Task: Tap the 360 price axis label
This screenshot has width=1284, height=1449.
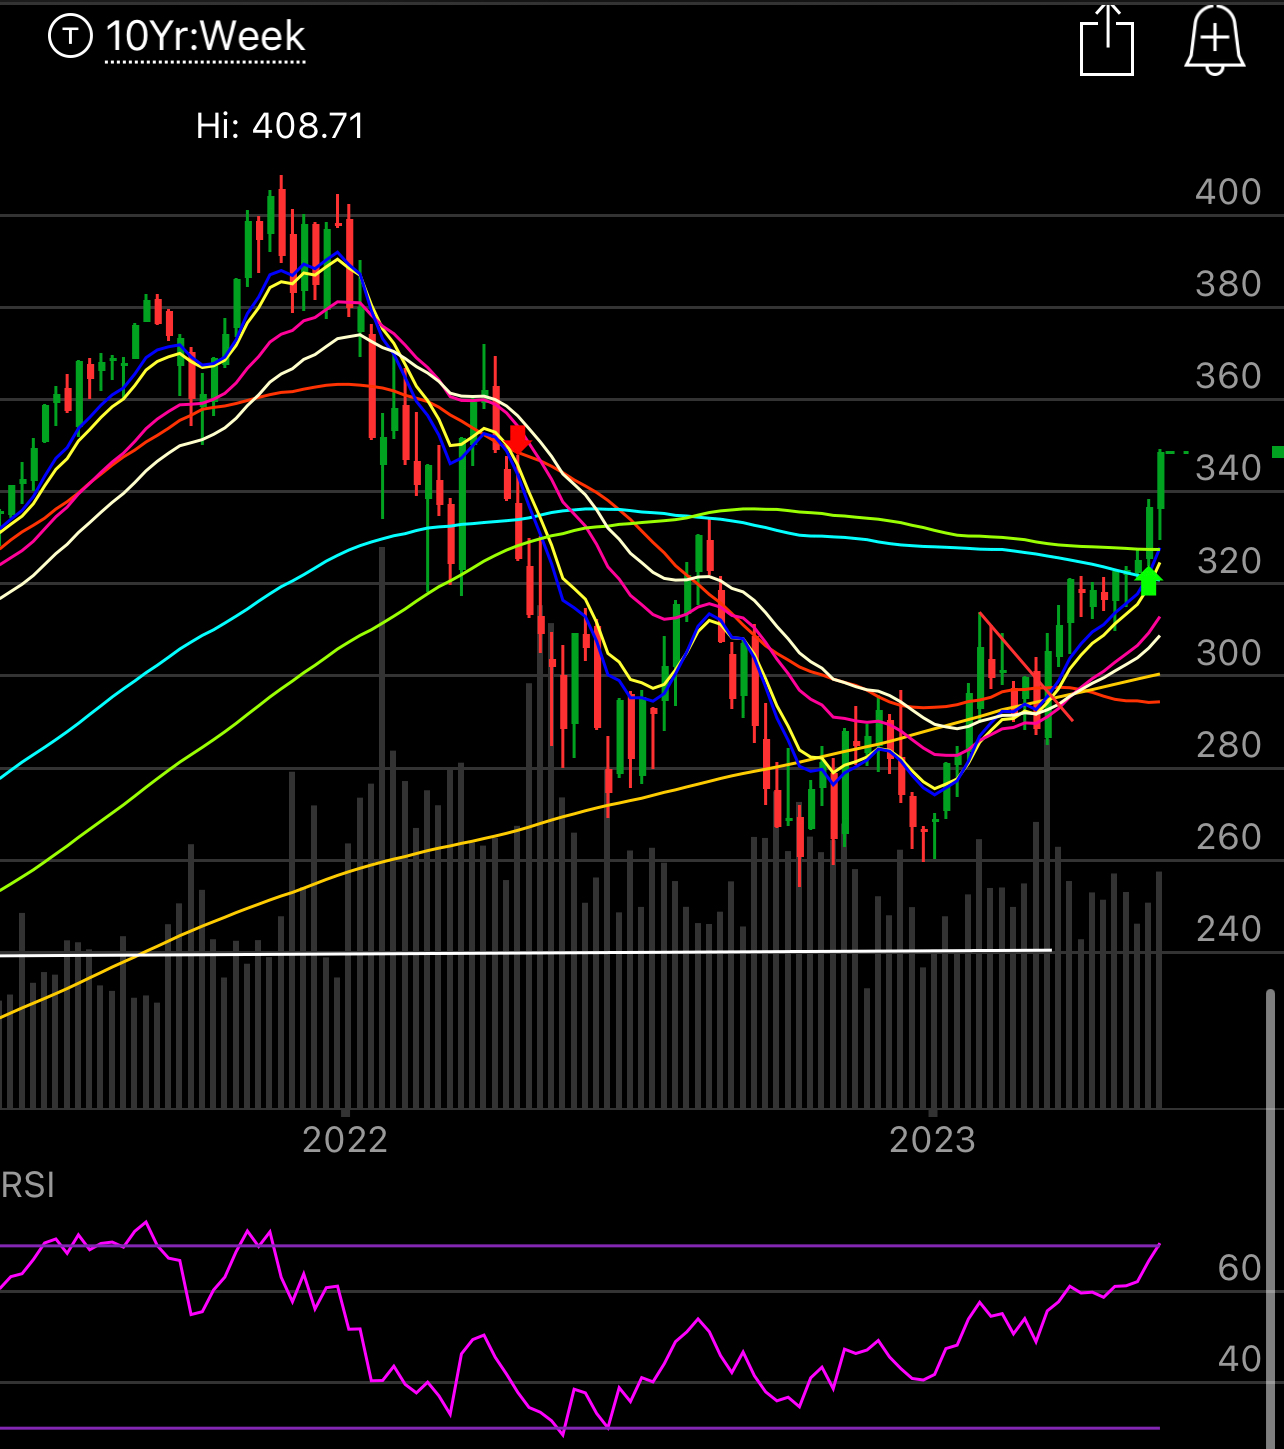Action: [1229, 376]
